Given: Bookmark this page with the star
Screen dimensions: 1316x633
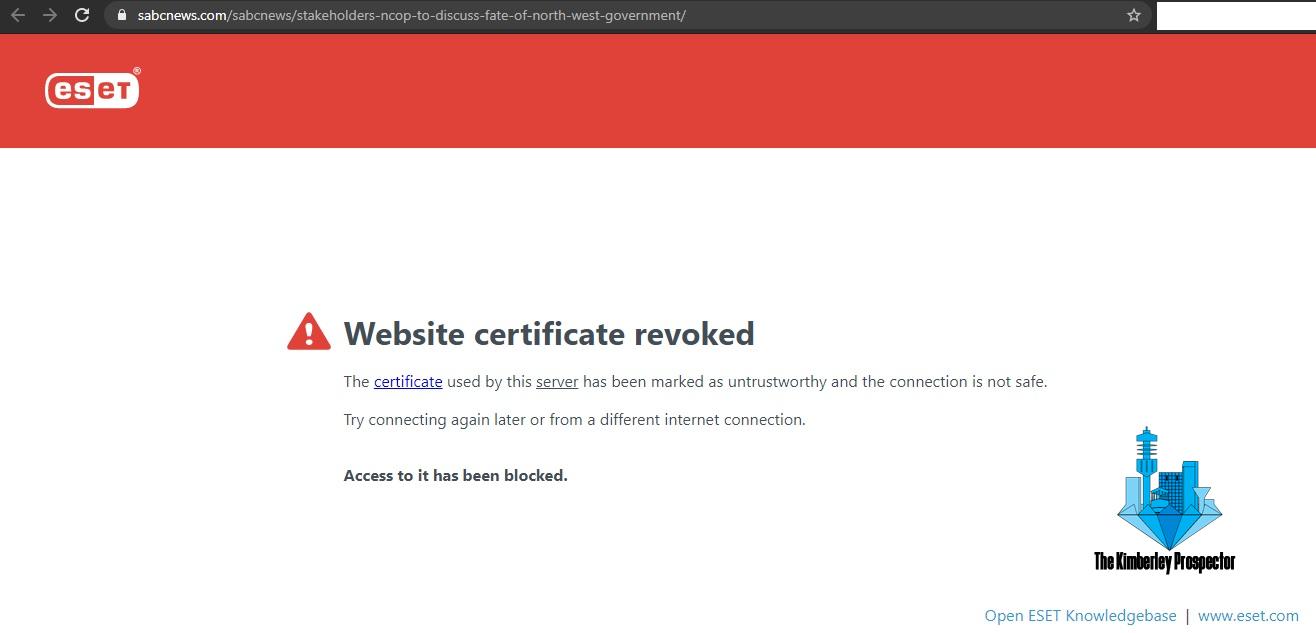Looking at the screenshot, I should click(x=1133, y=15).
